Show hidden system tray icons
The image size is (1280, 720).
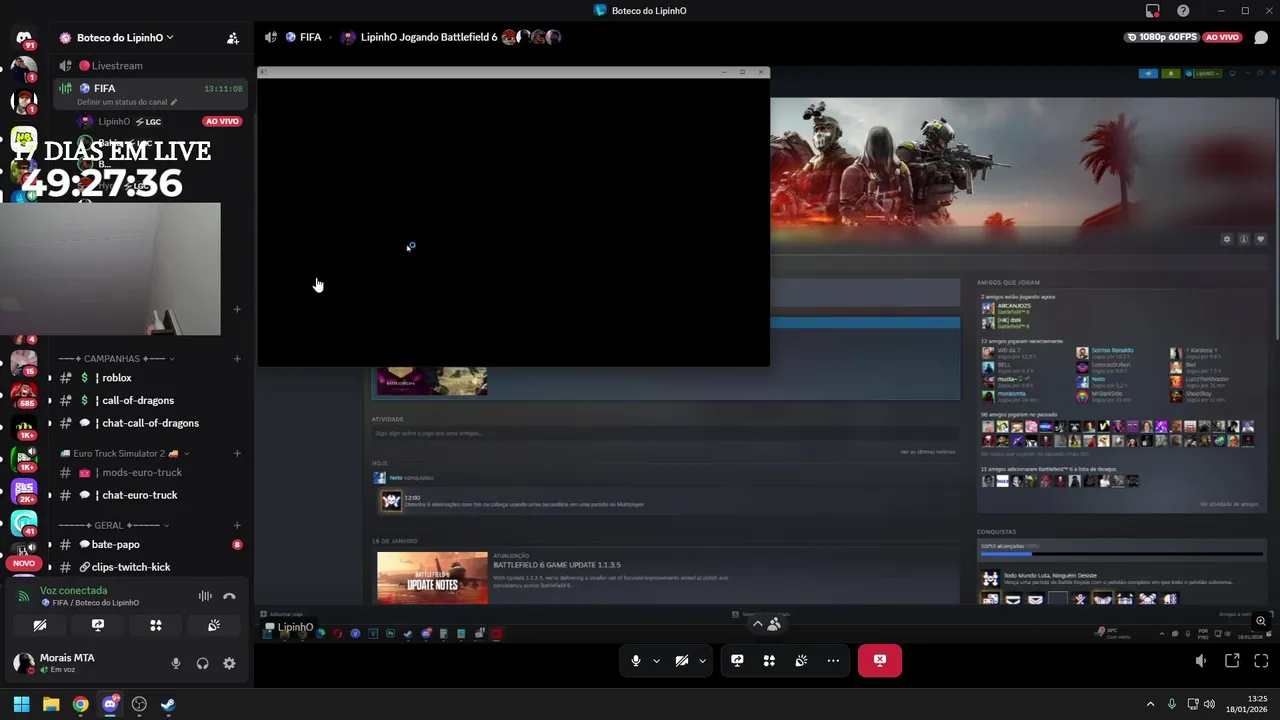1150,704
